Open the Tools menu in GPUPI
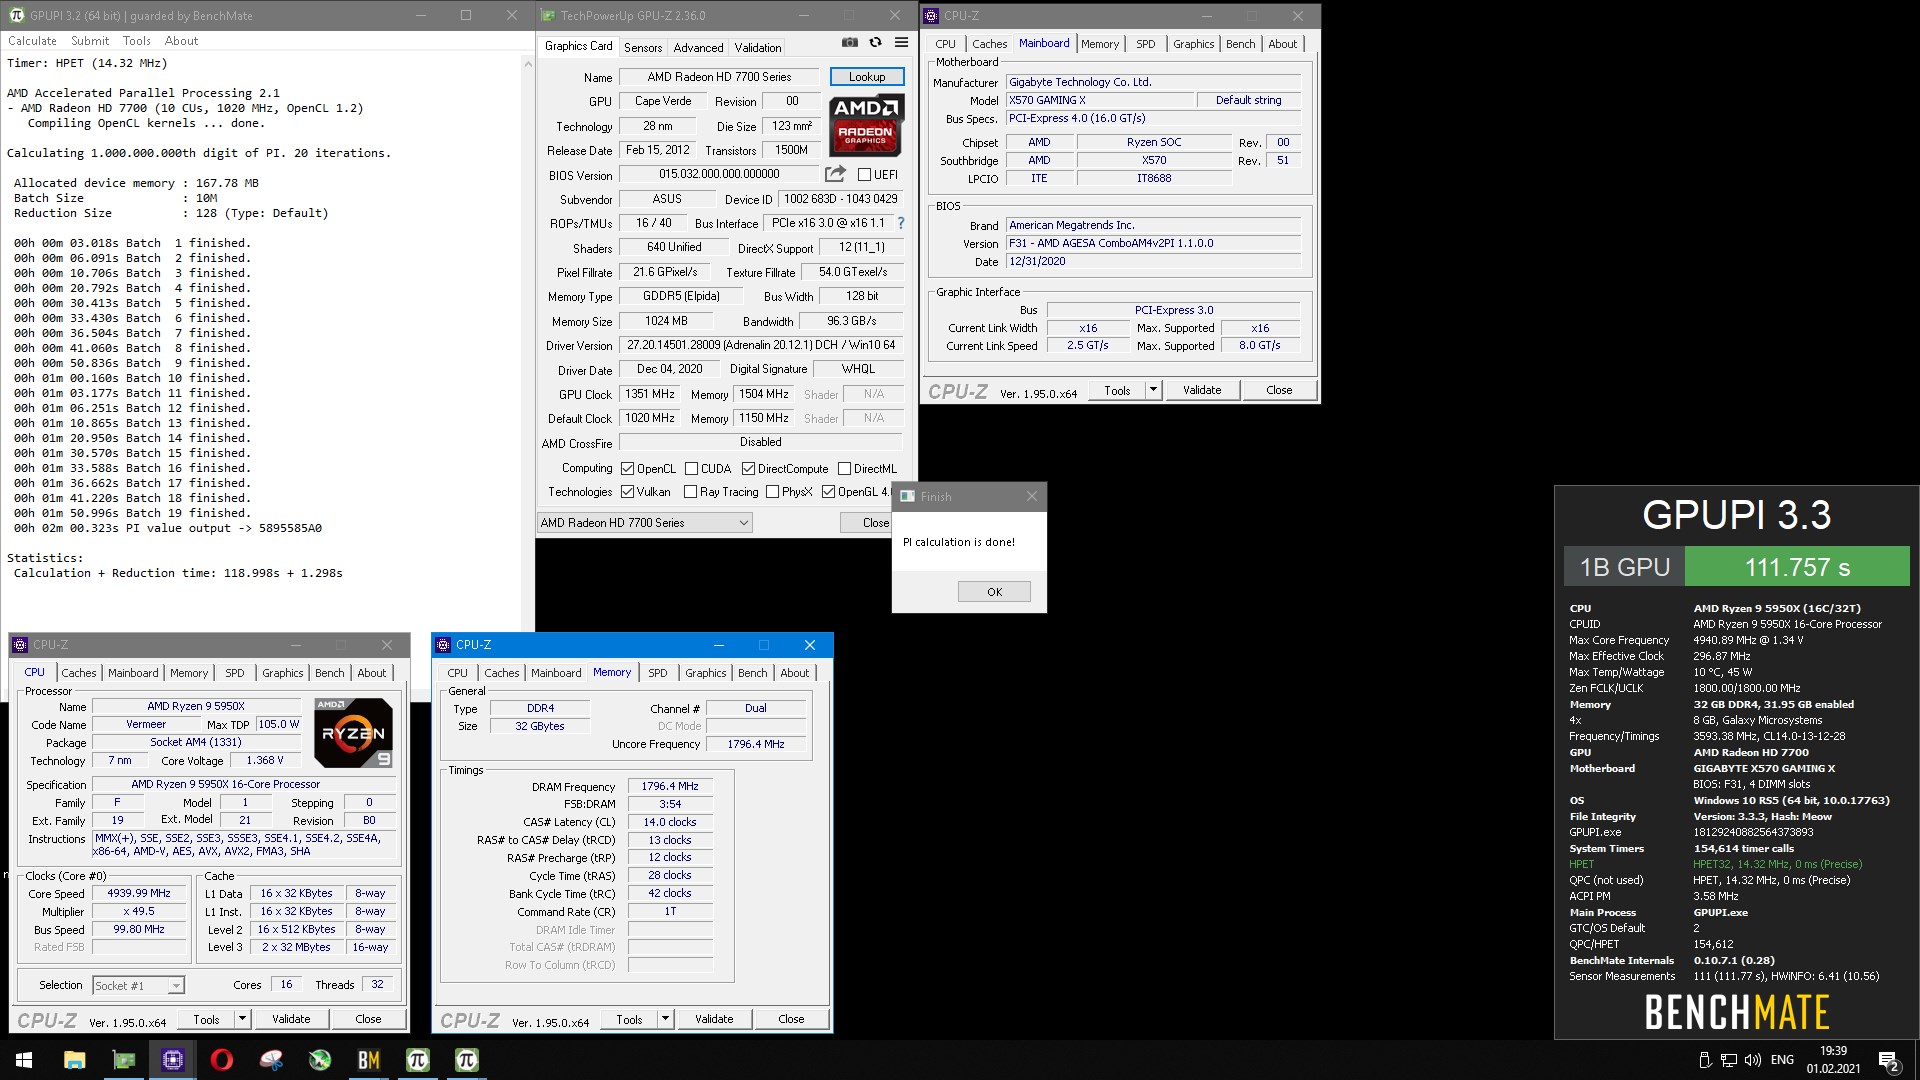 click(x=137, y=41)
